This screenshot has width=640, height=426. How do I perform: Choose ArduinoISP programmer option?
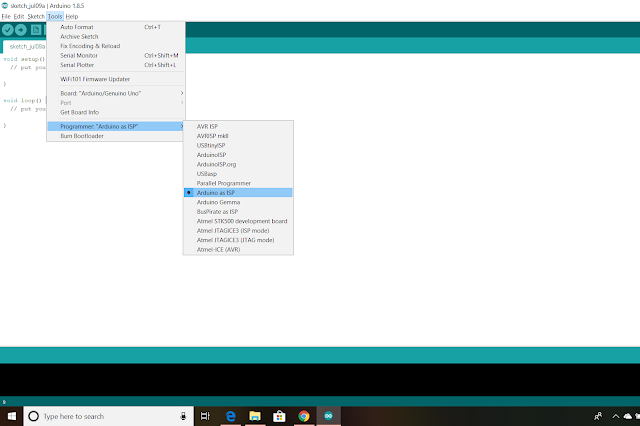[x=238, y=155]
